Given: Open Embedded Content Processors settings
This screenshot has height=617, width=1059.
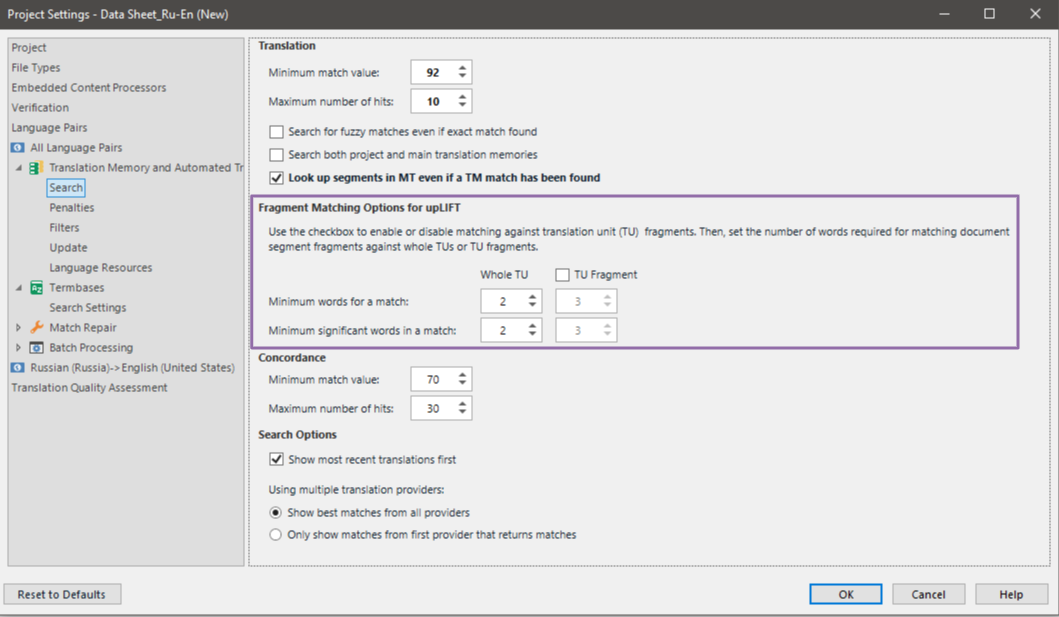Looking at the screenshot, I should click(88, 88).
